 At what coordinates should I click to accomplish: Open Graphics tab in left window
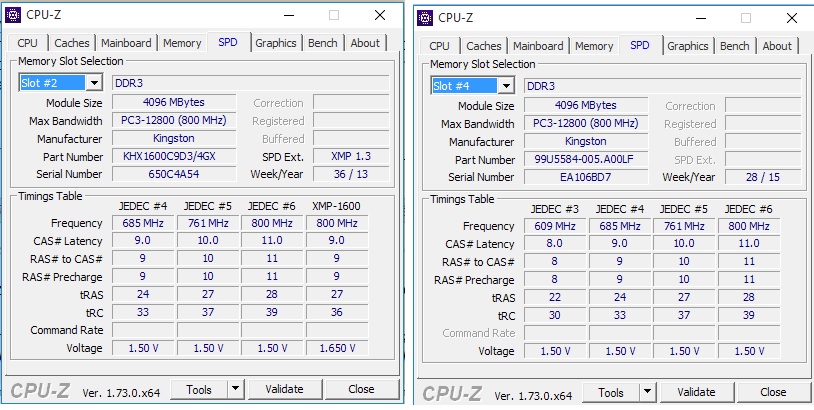[276, 43]
